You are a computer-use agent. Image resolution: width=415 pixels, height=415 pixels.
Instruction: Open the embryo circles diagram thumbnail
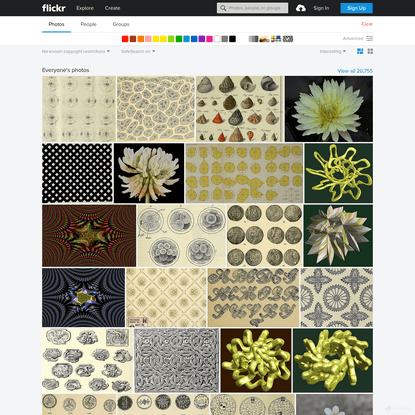[x=181, y=236]
